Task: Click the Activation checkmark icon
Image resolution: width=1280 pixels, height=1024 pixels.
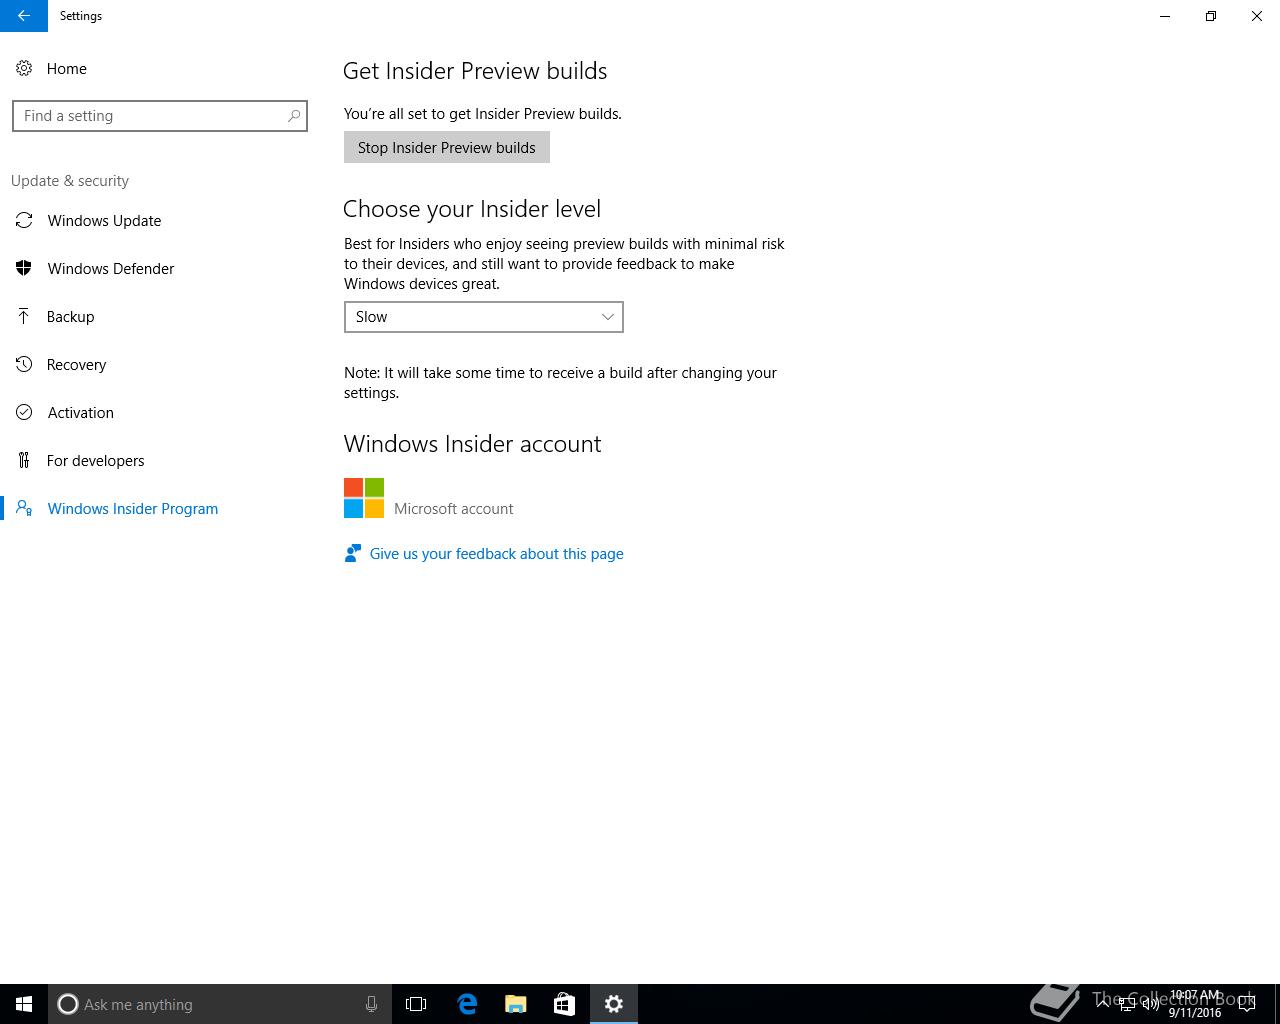Action: coord(24,412)
